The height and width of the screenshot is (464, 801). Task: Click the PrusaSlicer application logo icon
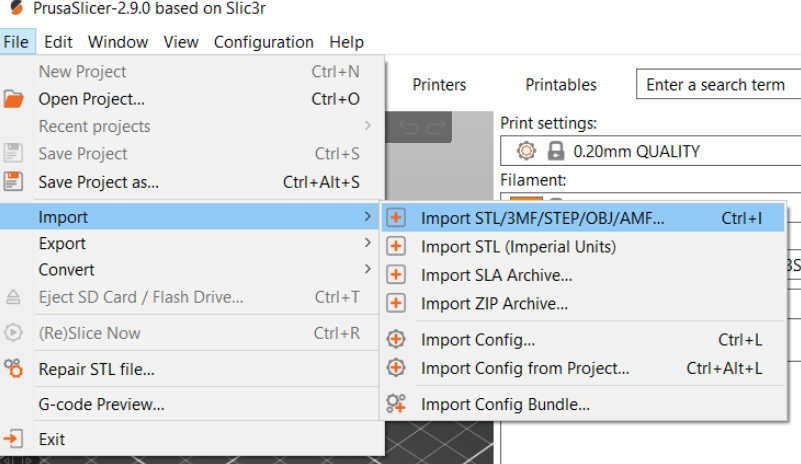[x=16, y=8]
